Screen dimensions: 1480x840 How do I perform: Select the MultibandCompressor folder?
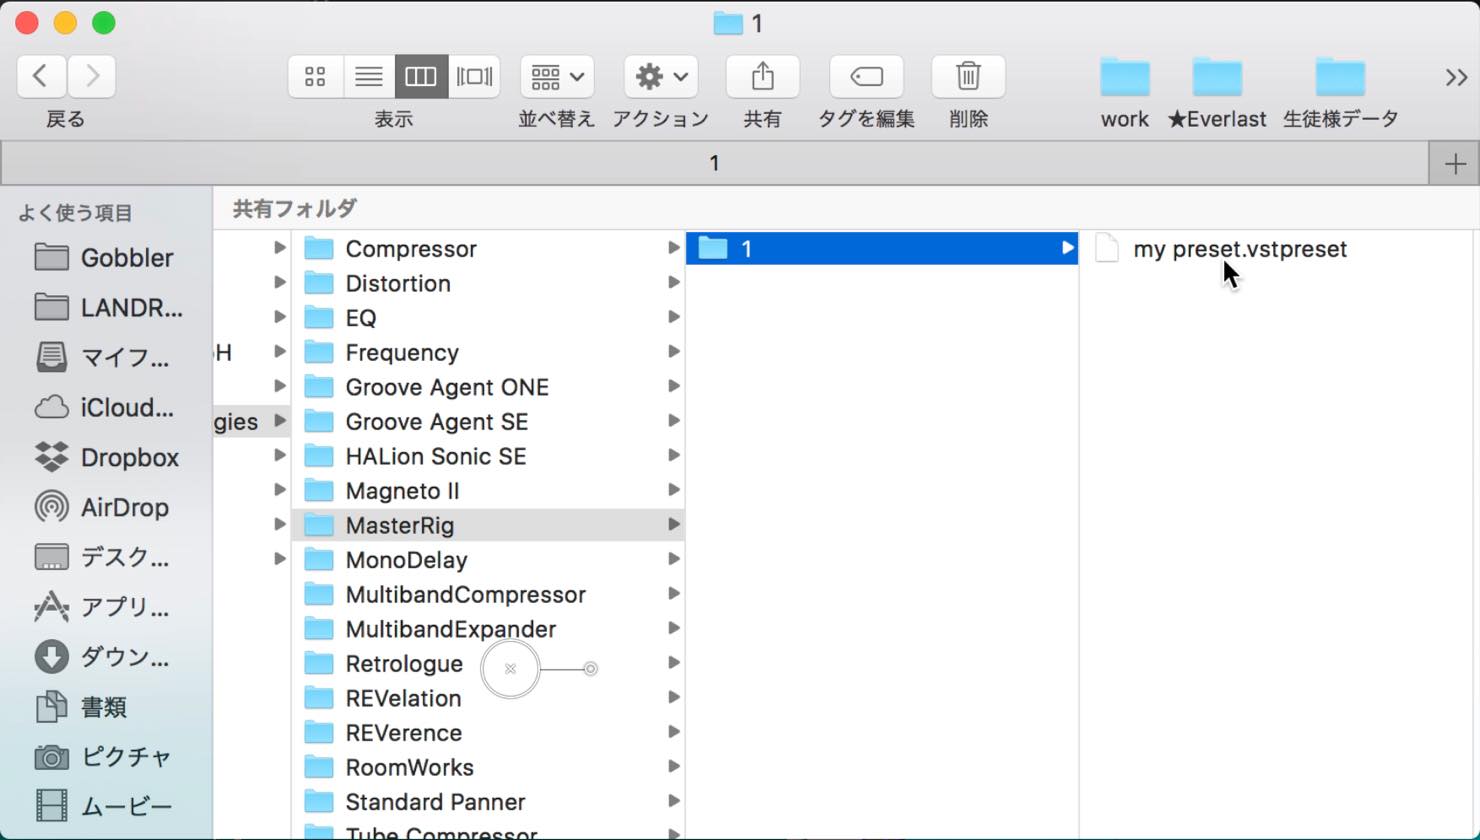[488, 594]
